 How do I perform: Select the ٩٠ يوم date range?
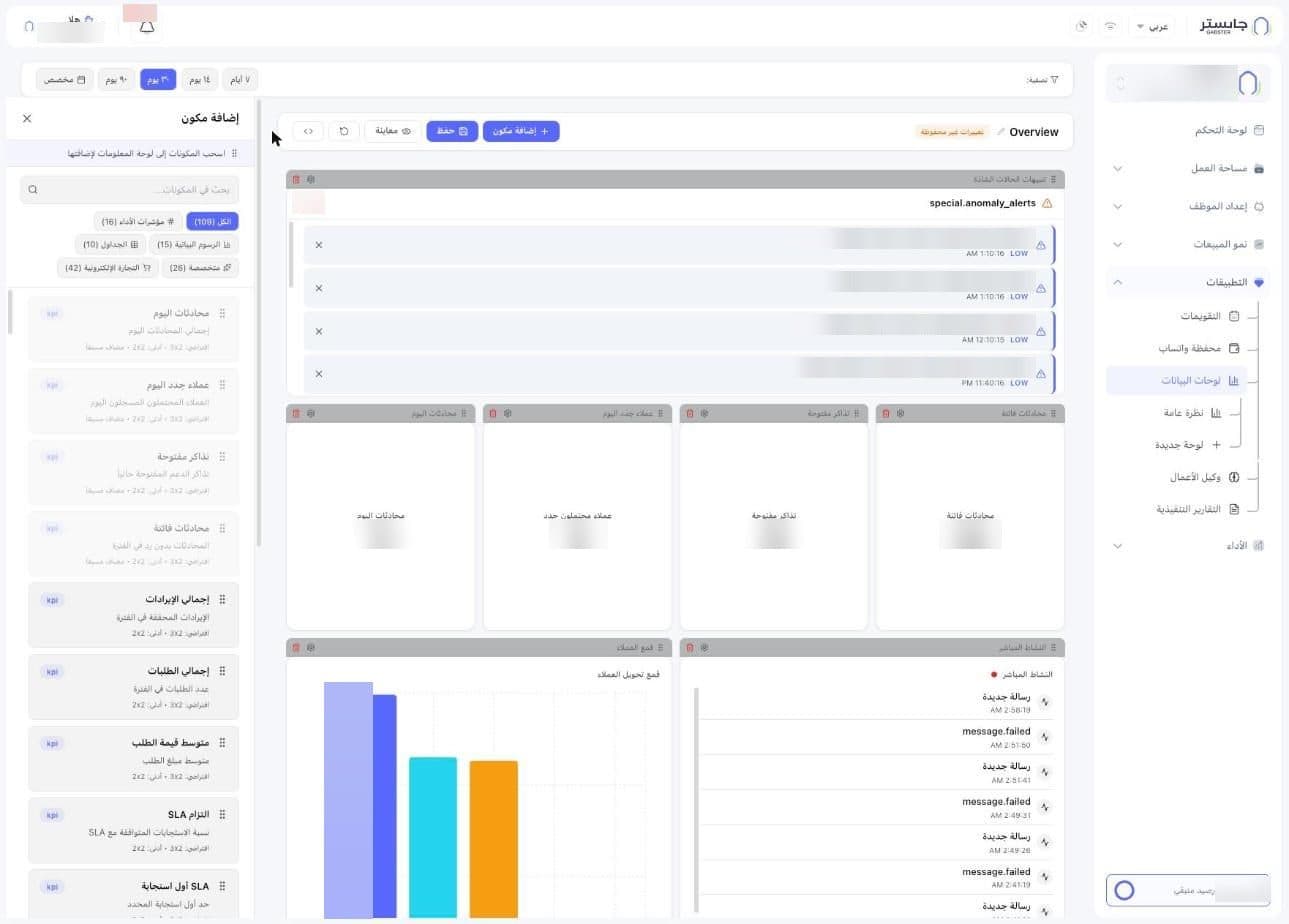click(116, 79)
